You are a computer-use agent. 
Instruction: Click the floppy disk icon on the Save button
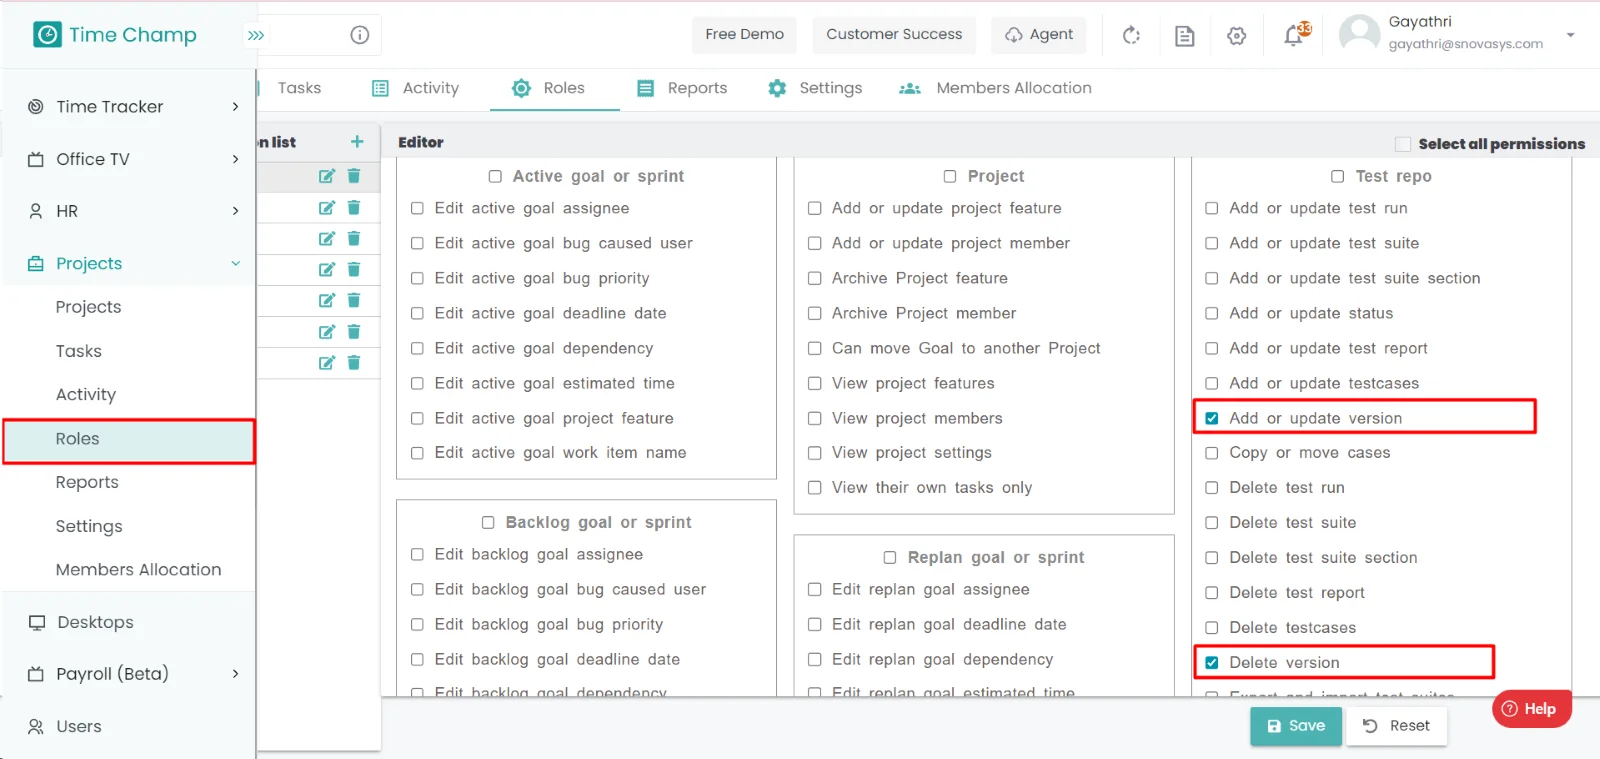coord(1274,726)
